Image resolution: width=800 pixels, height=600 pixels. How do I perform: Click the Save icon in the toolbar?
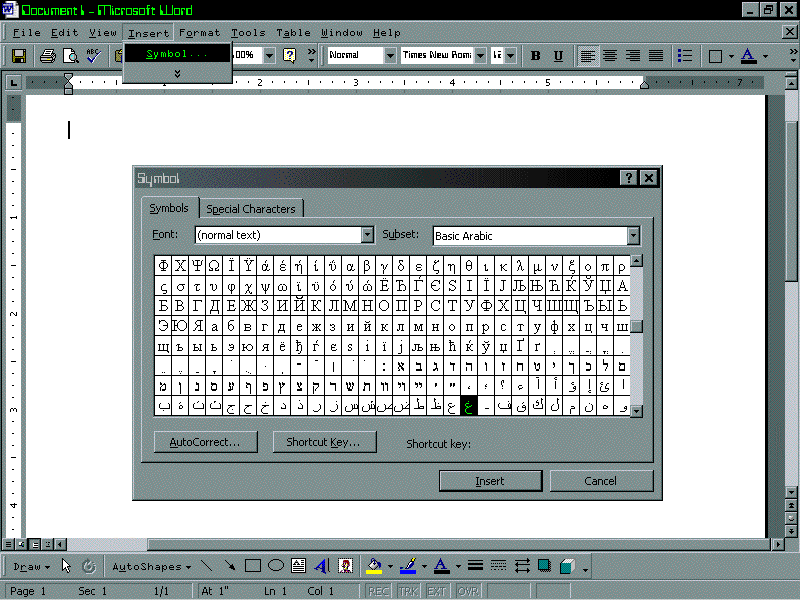tap(19, 56)
